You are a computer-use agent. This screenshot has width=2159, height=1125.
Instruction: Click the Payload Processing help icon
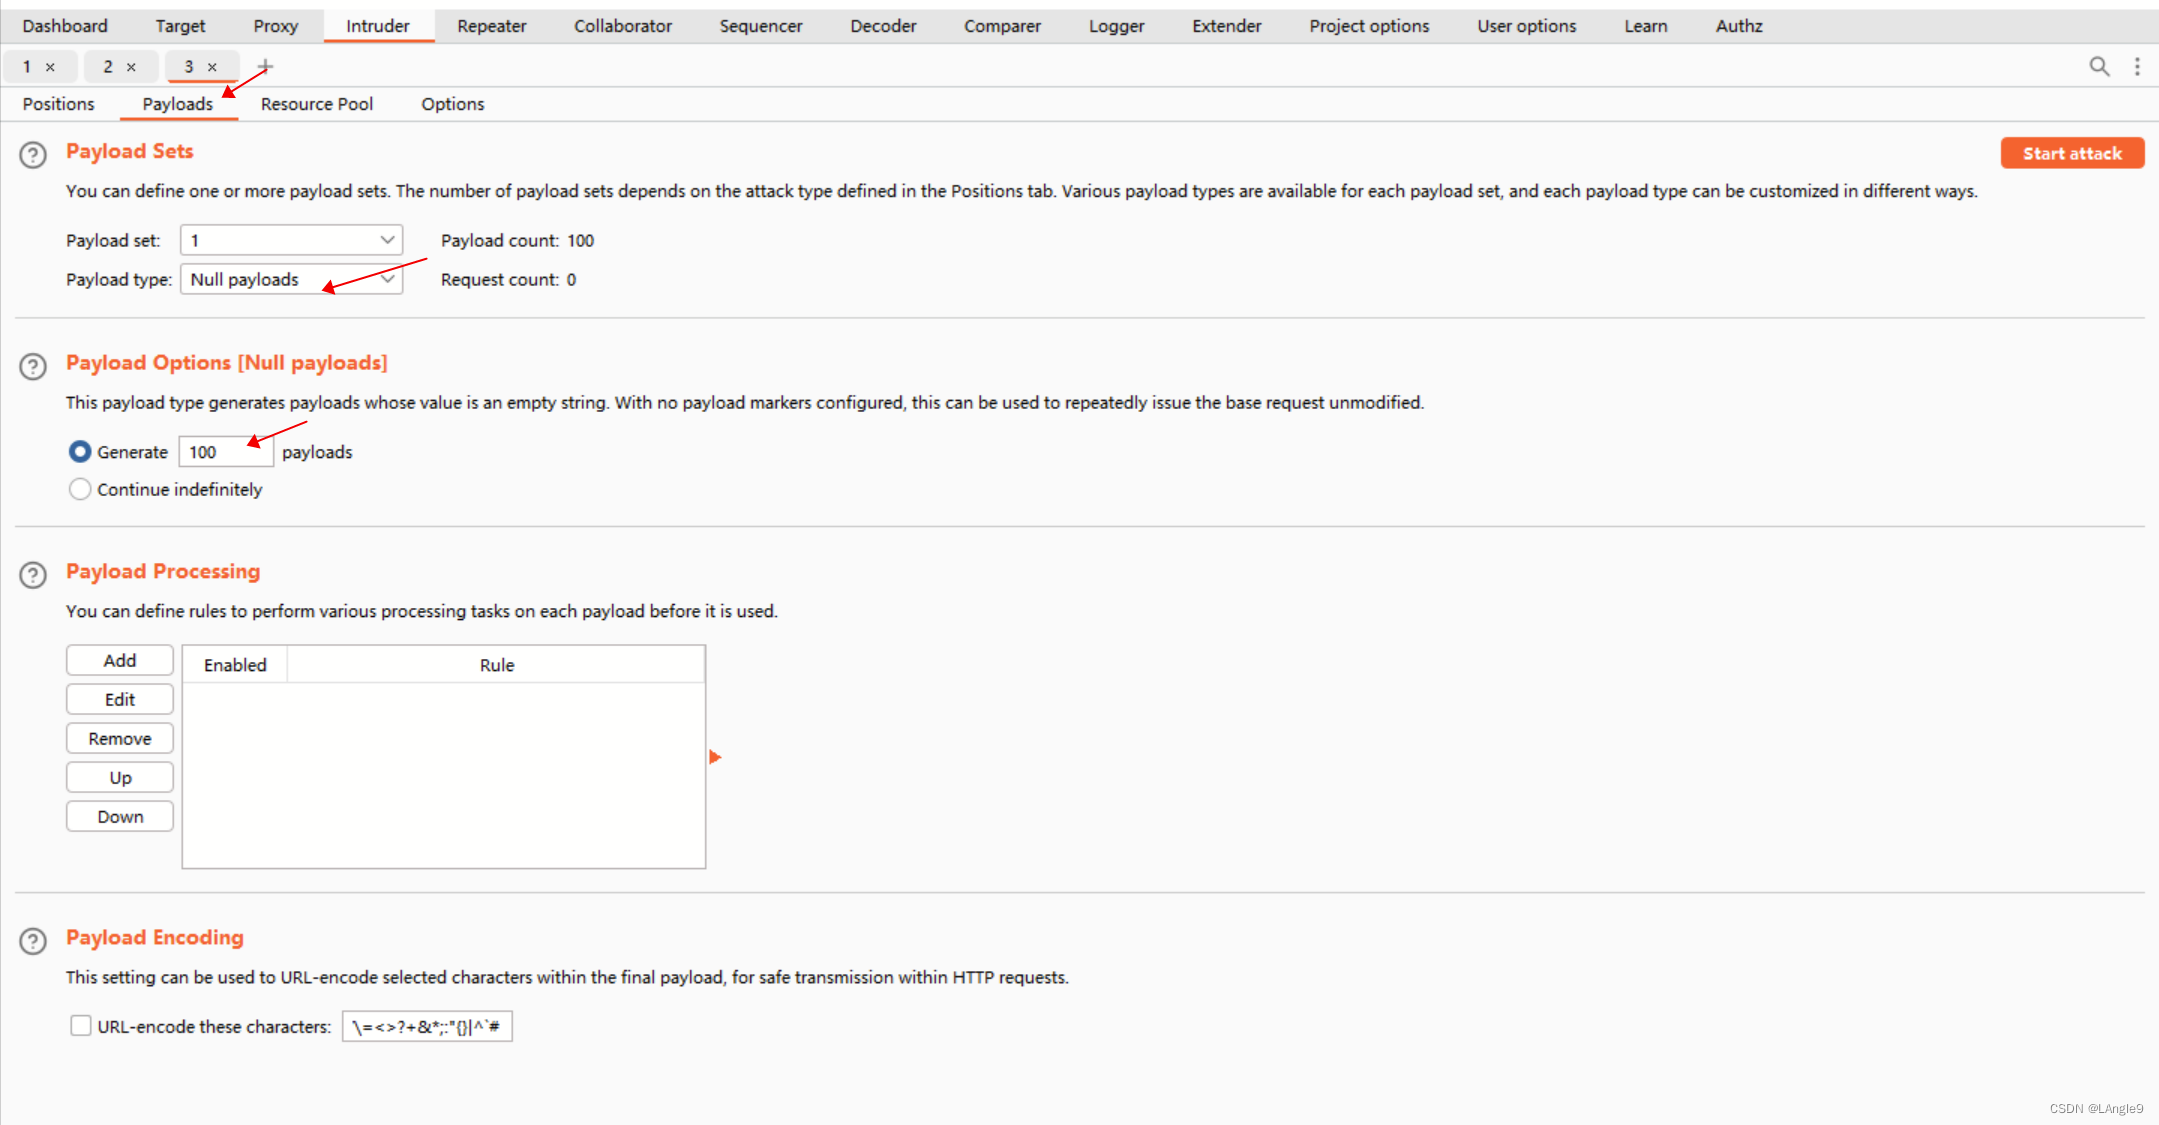33,575
